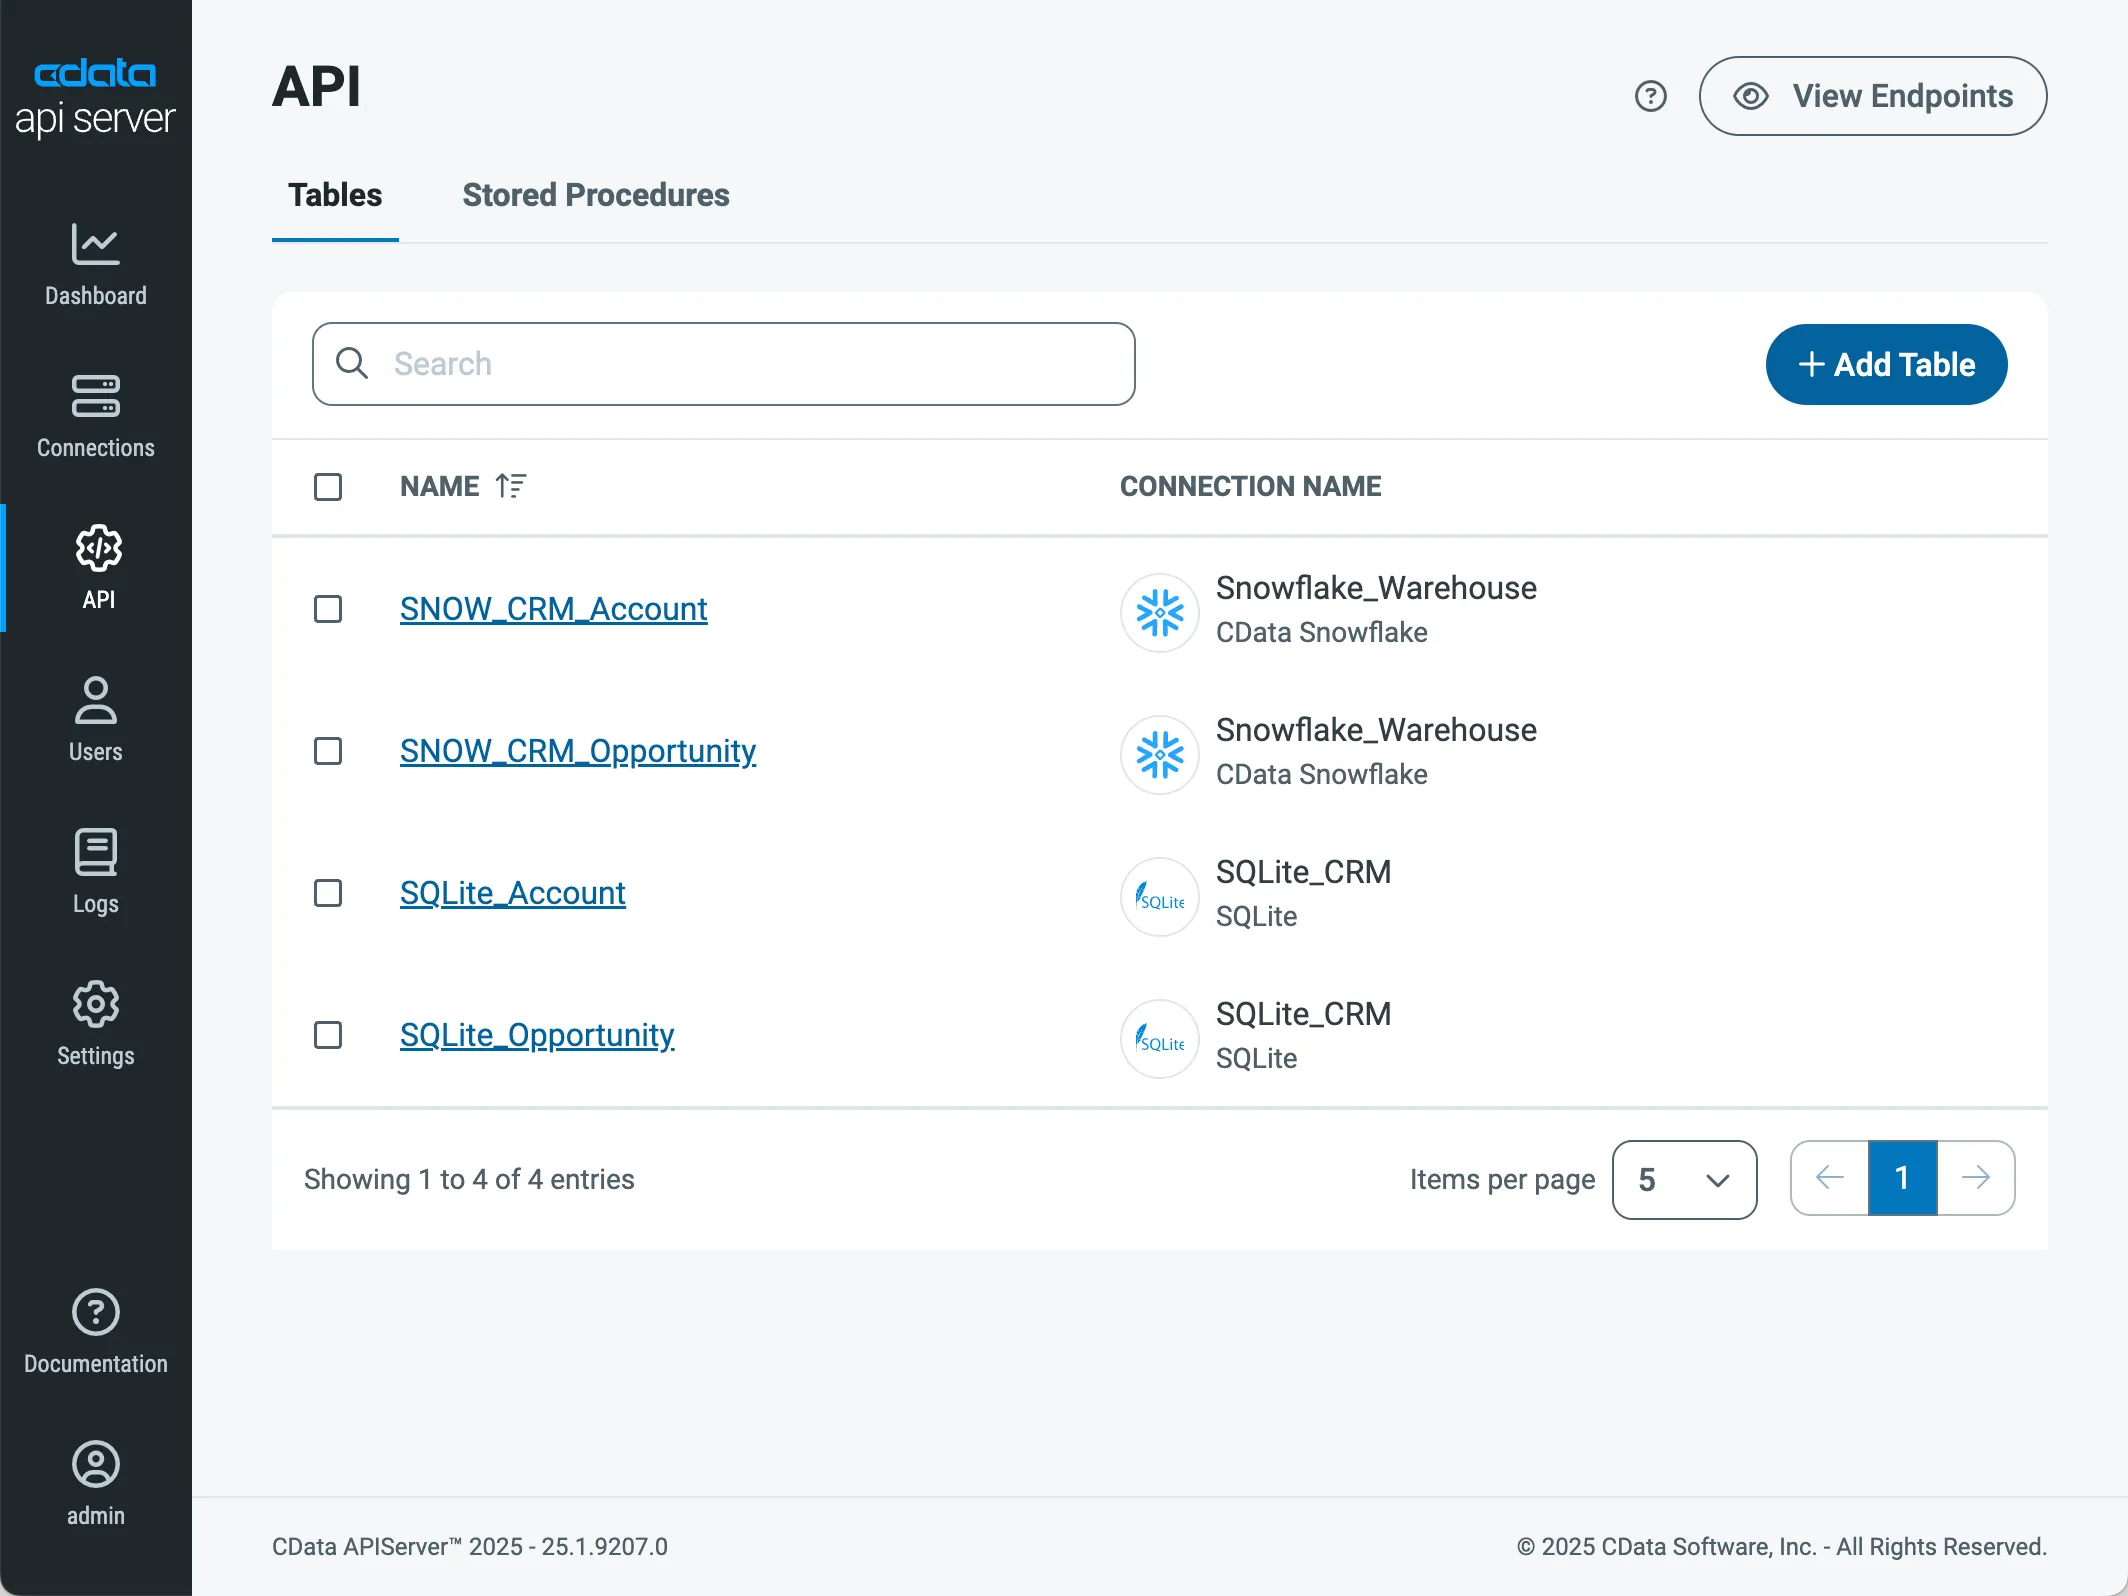Viewport: 2128px width, 1596px height.
Task: Check the SNOW_CRM_Account table checkbox
Action: (x=328, y=610)
